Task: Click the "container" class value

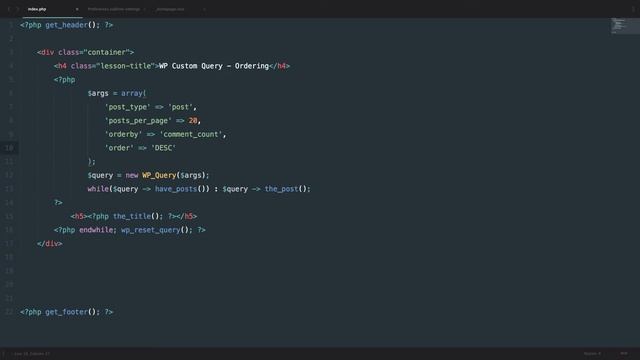Action: coord(106,52)
